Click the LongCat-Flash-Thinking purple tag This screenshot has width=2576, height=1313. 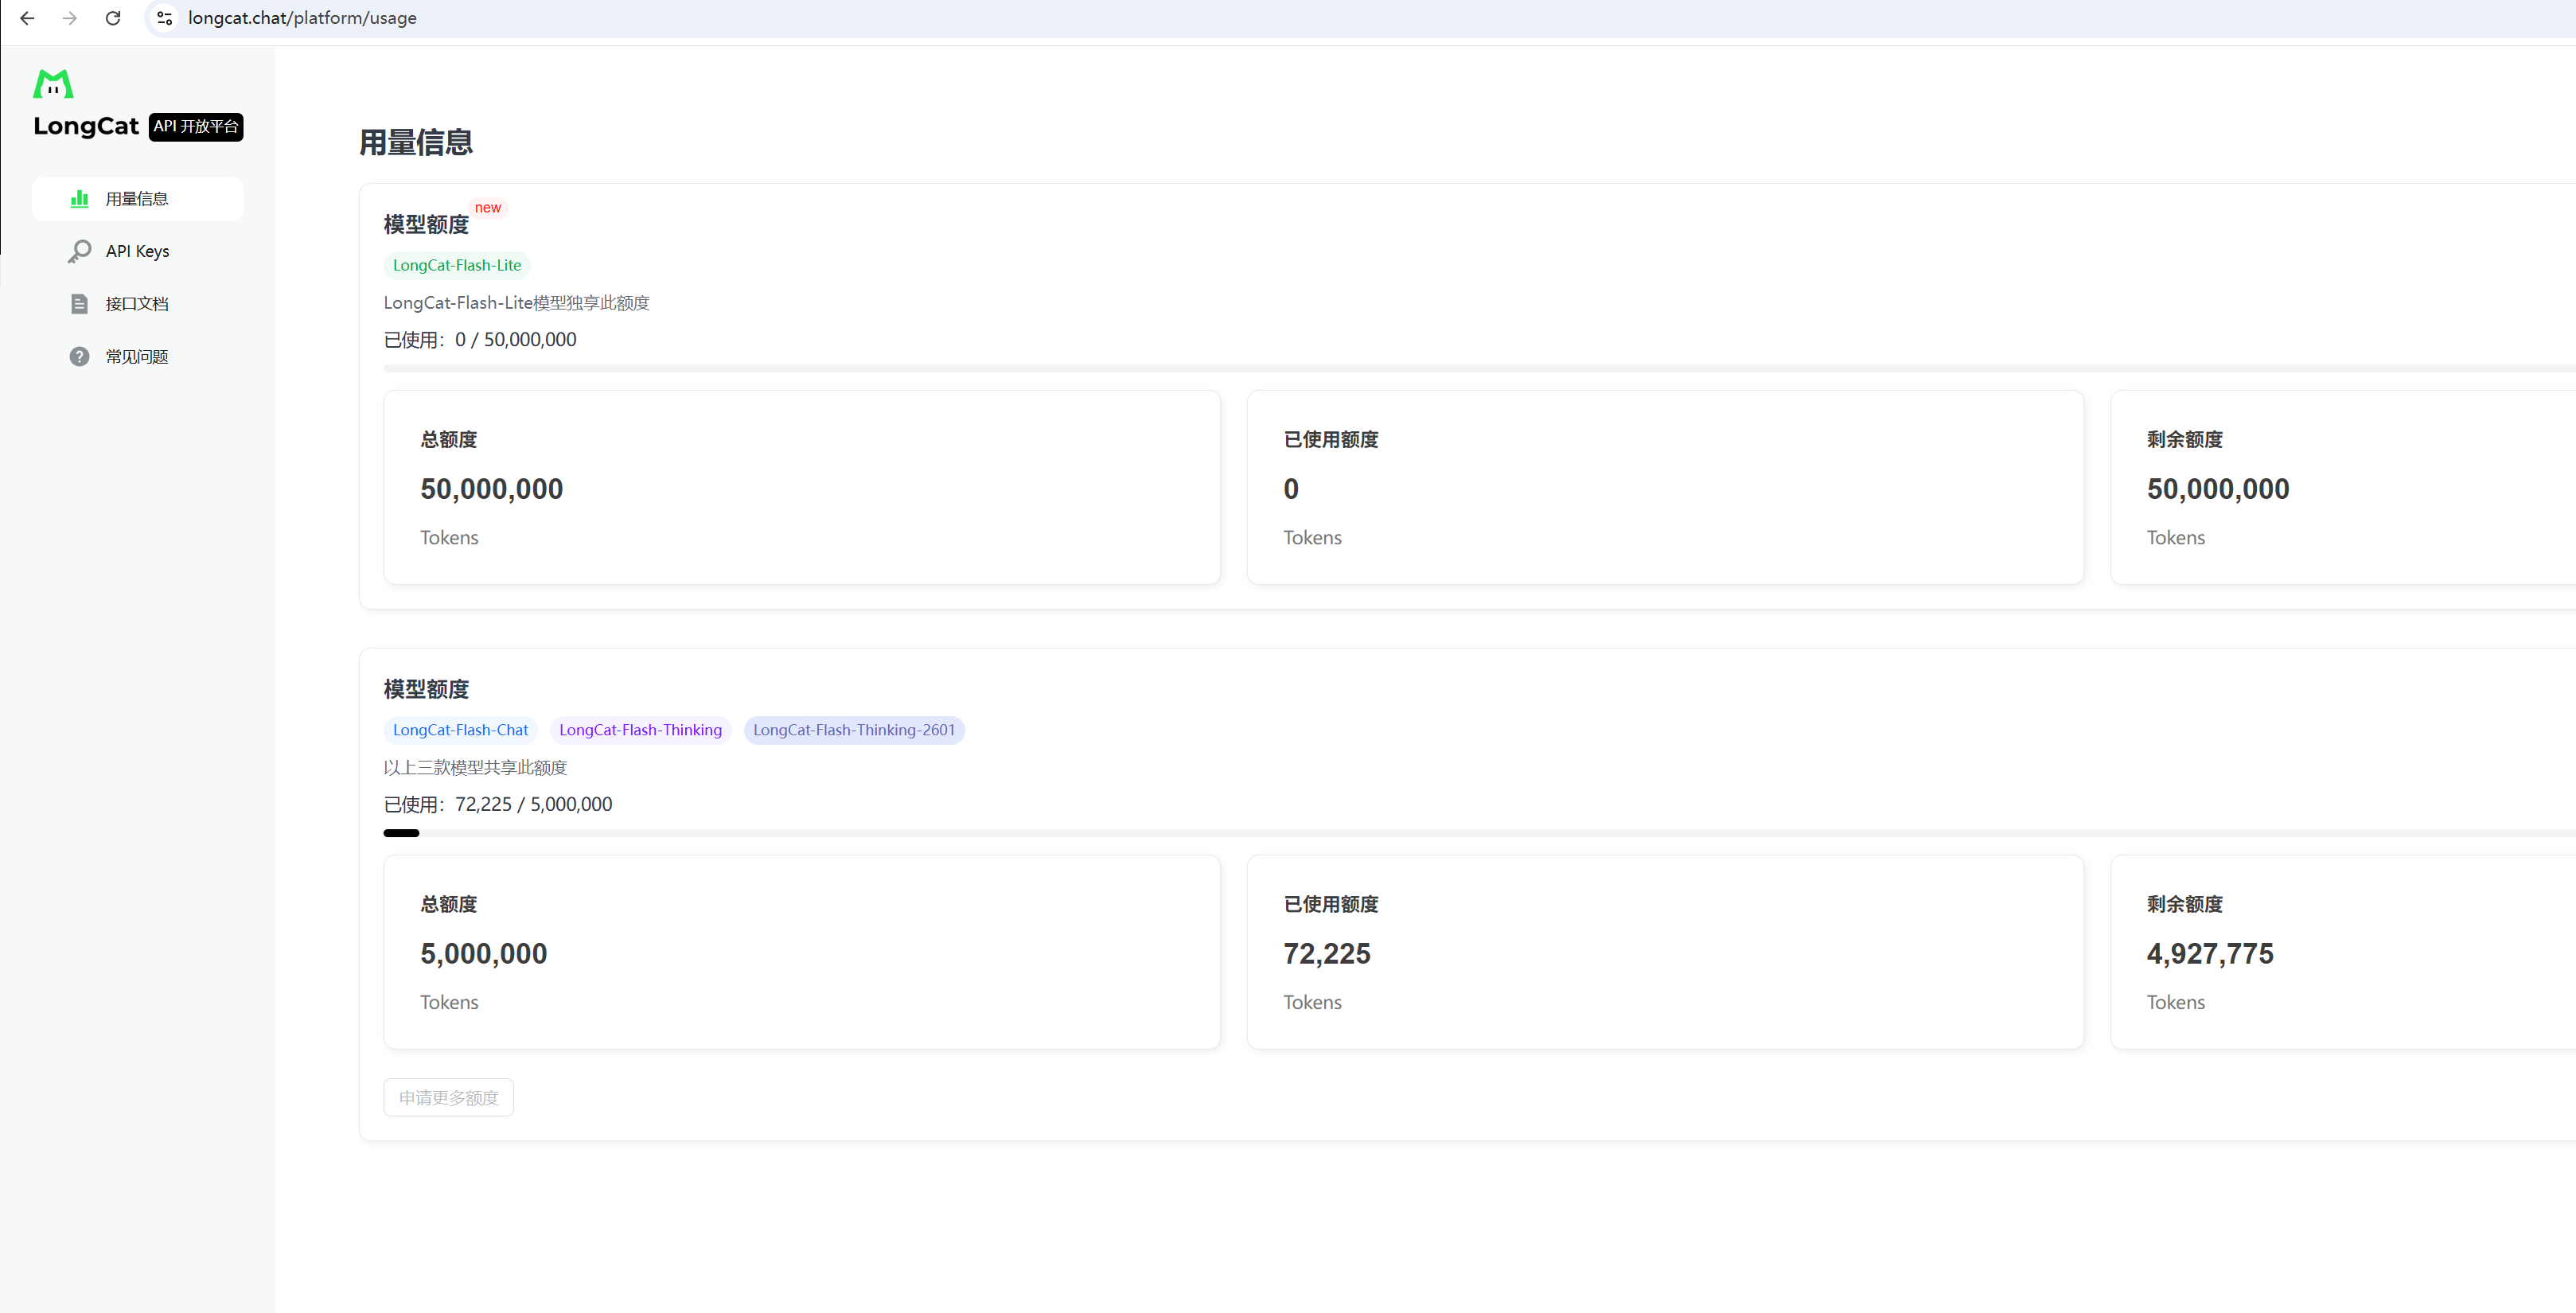click(640, 730)
